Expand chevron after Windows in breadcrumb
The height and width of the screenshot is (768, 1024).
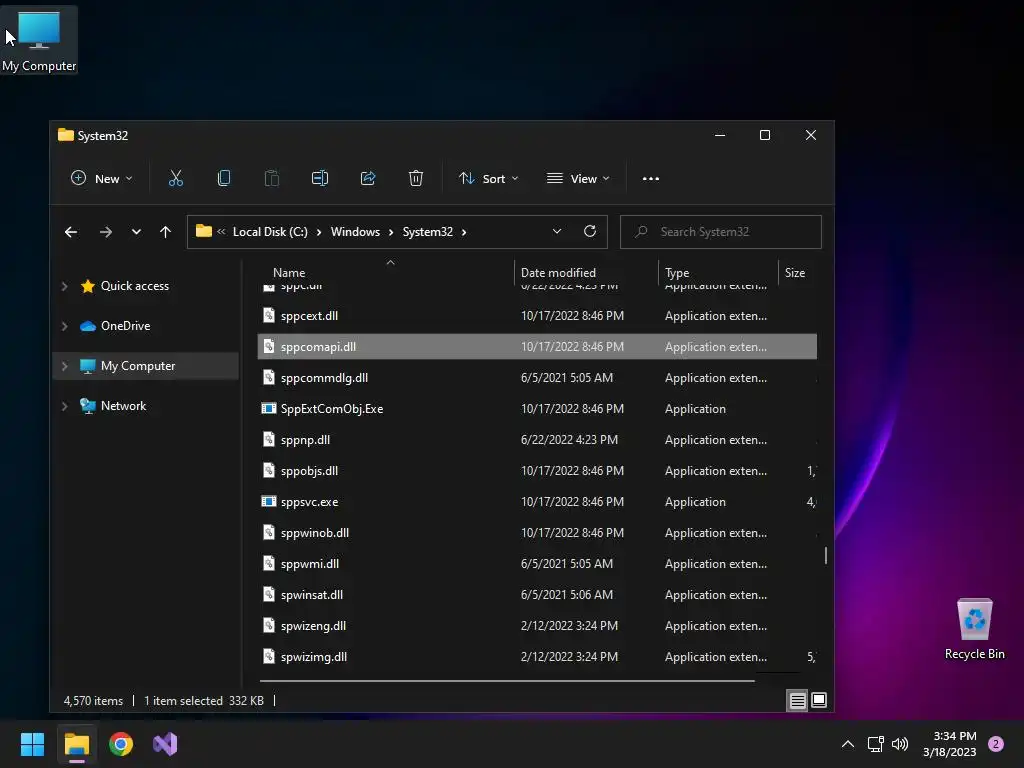click(391, 232)
